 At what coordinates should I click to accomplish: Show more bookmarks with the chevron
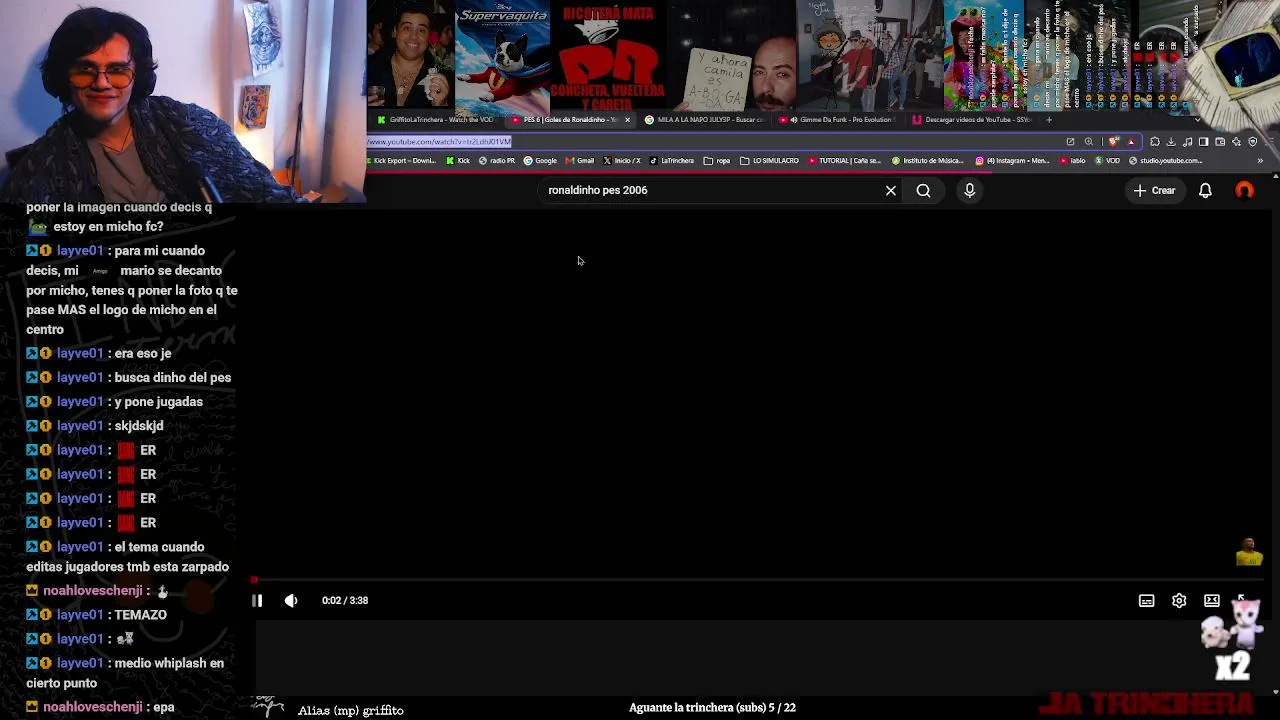pyautogui.click(x=1260, y=161)
